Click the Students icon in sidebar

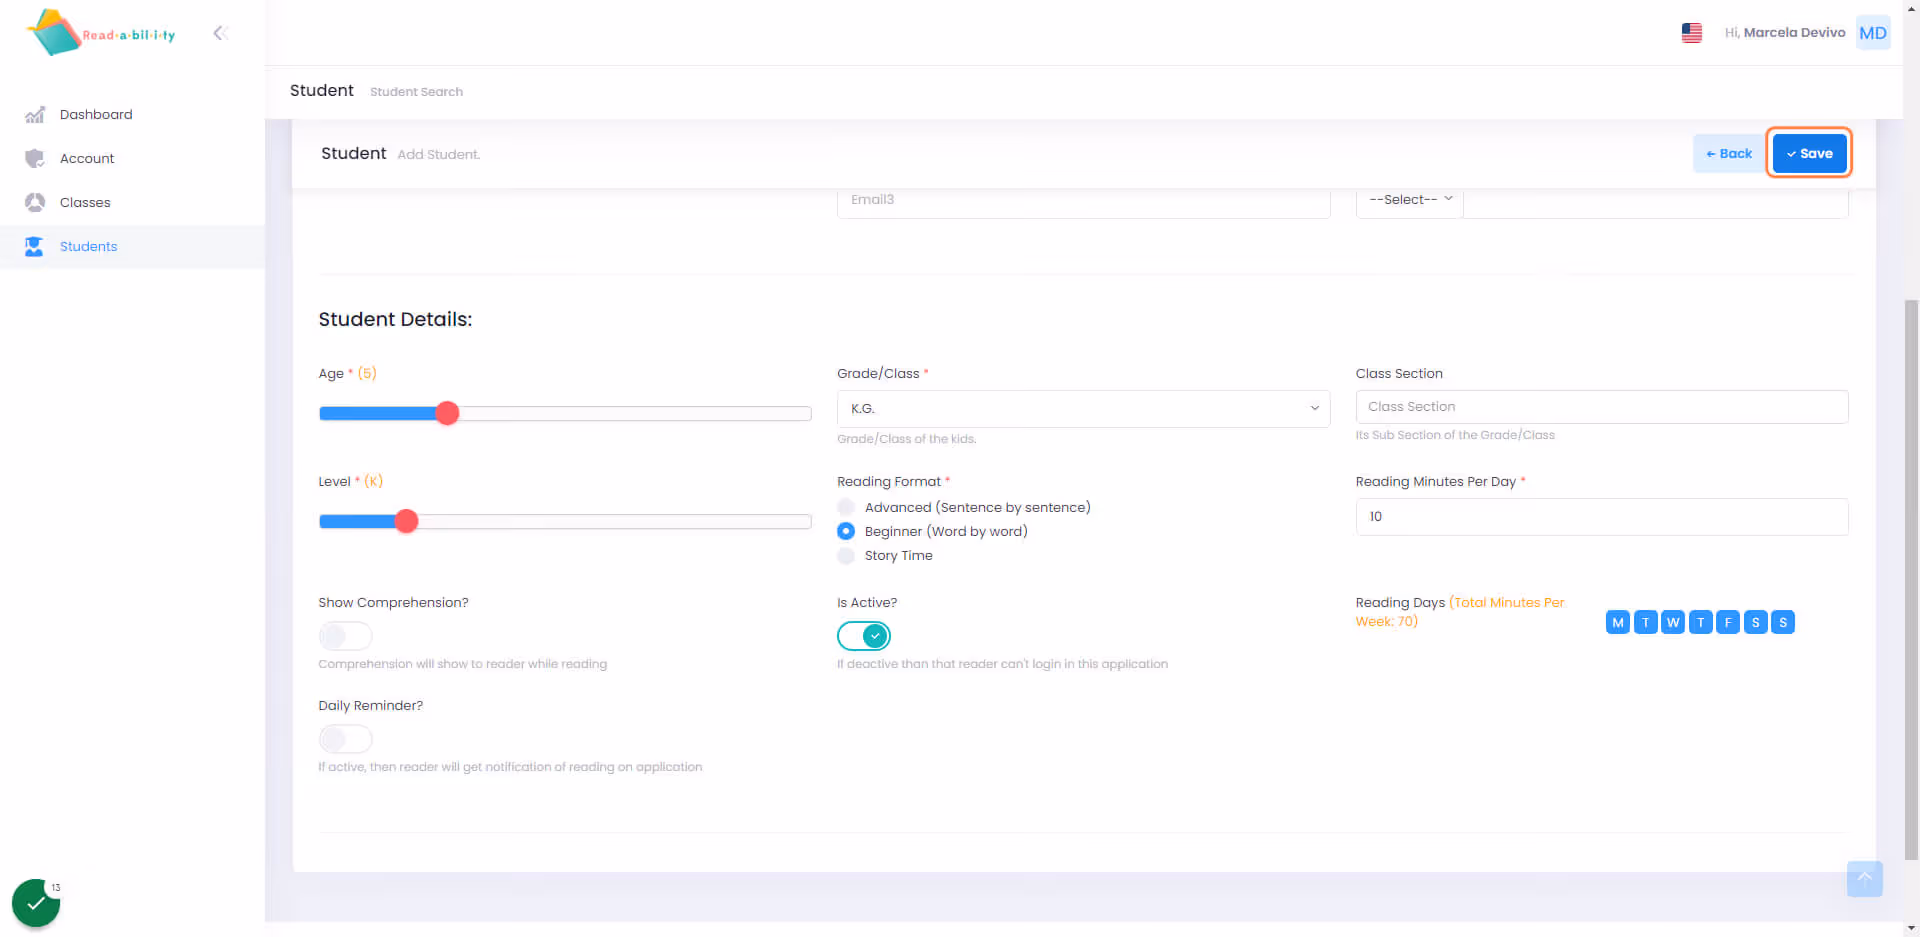click(x=35, y=246)
